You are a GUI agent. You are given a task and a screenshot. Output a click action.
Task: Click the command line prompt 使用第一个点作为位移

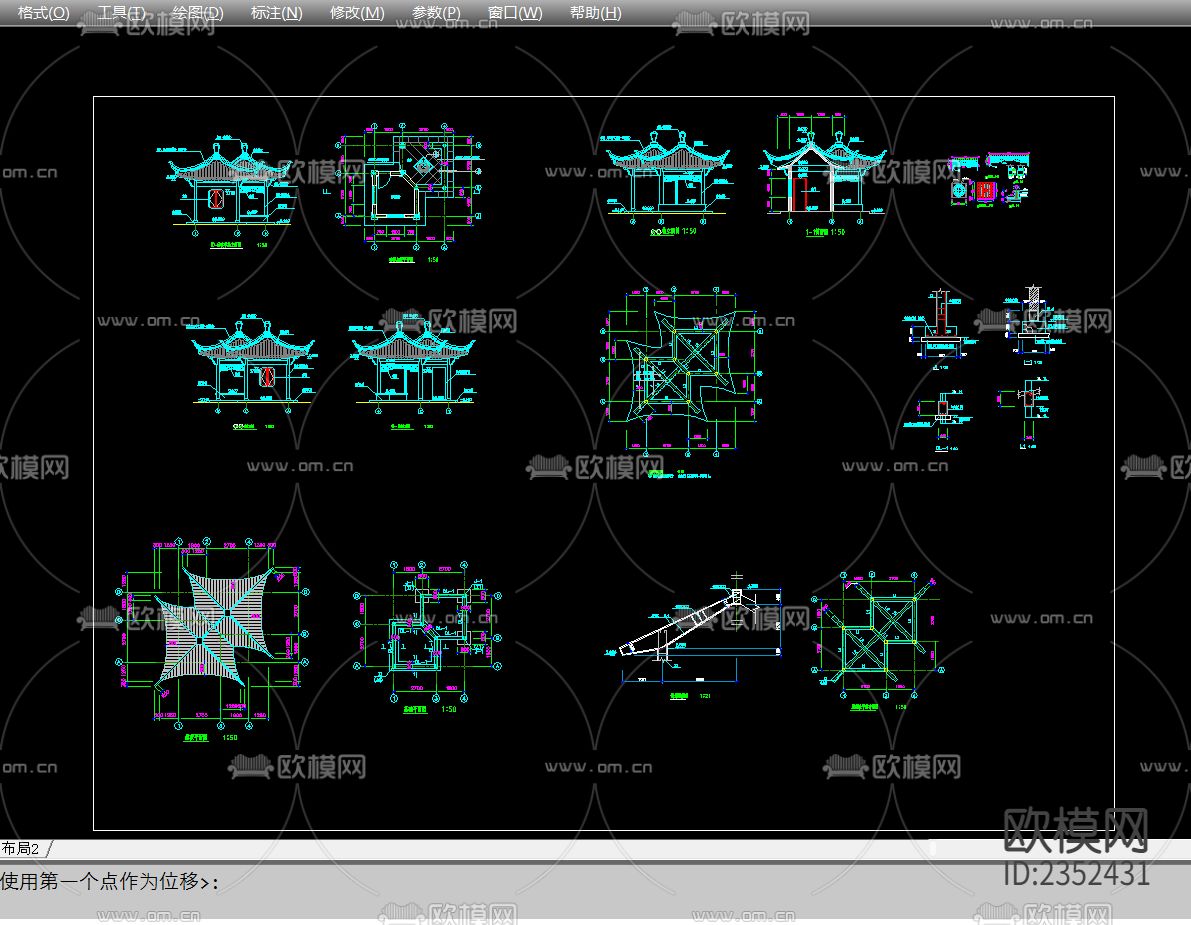(110, 881)
